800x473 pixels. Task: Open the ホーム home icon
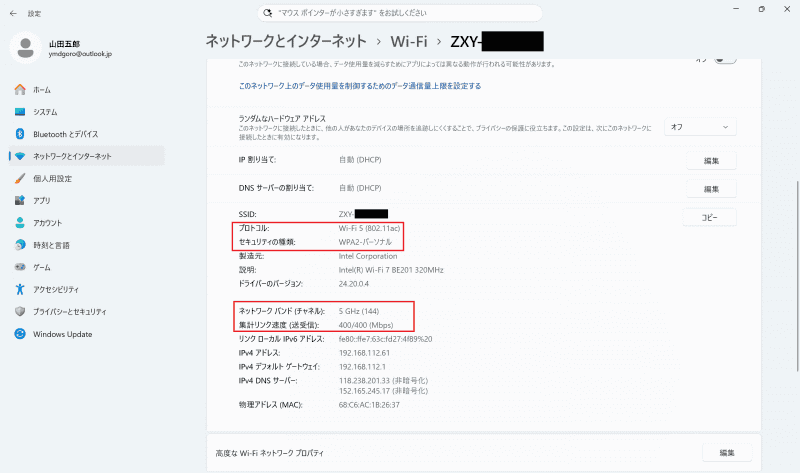click(20, 90)
